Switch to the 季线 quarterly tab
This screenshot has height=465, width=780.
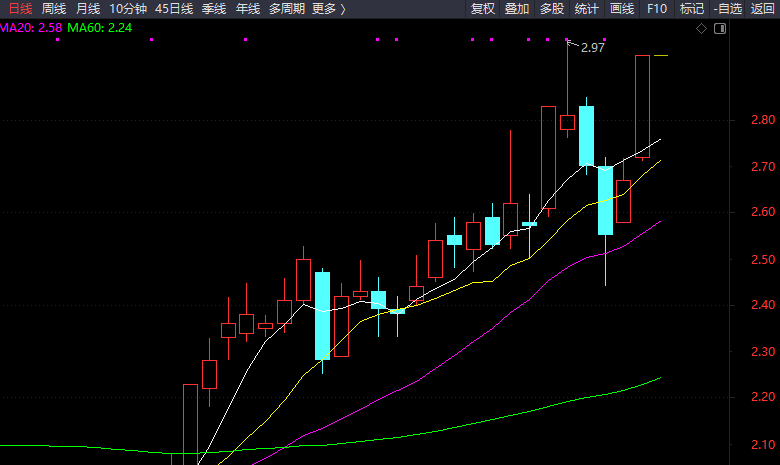[x=214, y=9]
